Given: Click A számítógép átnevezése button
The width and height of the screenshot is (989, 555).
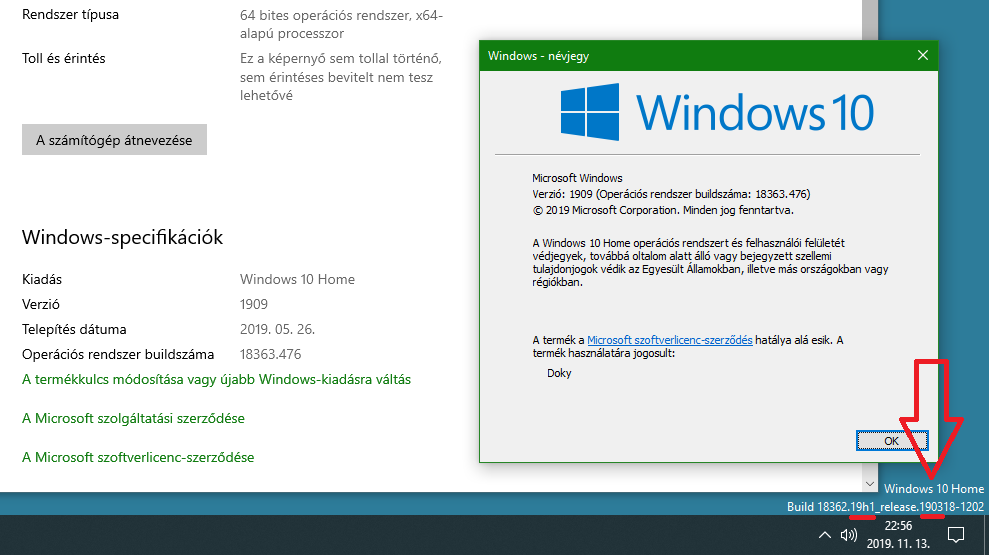Looking at the screenshot, I should 114,140.
